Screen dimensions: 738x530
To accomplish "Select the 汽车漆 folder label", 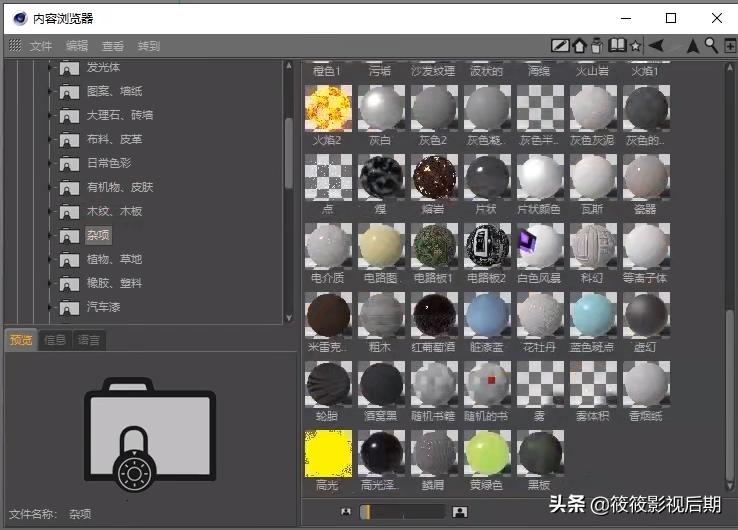I will point(104,307).
